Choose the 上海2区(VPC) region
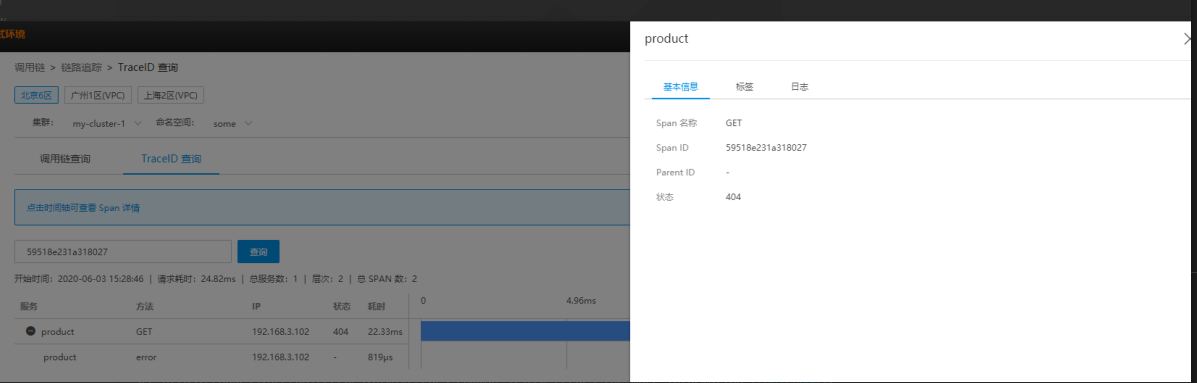The image size is (1197, 383). click(x=170, y=95)
